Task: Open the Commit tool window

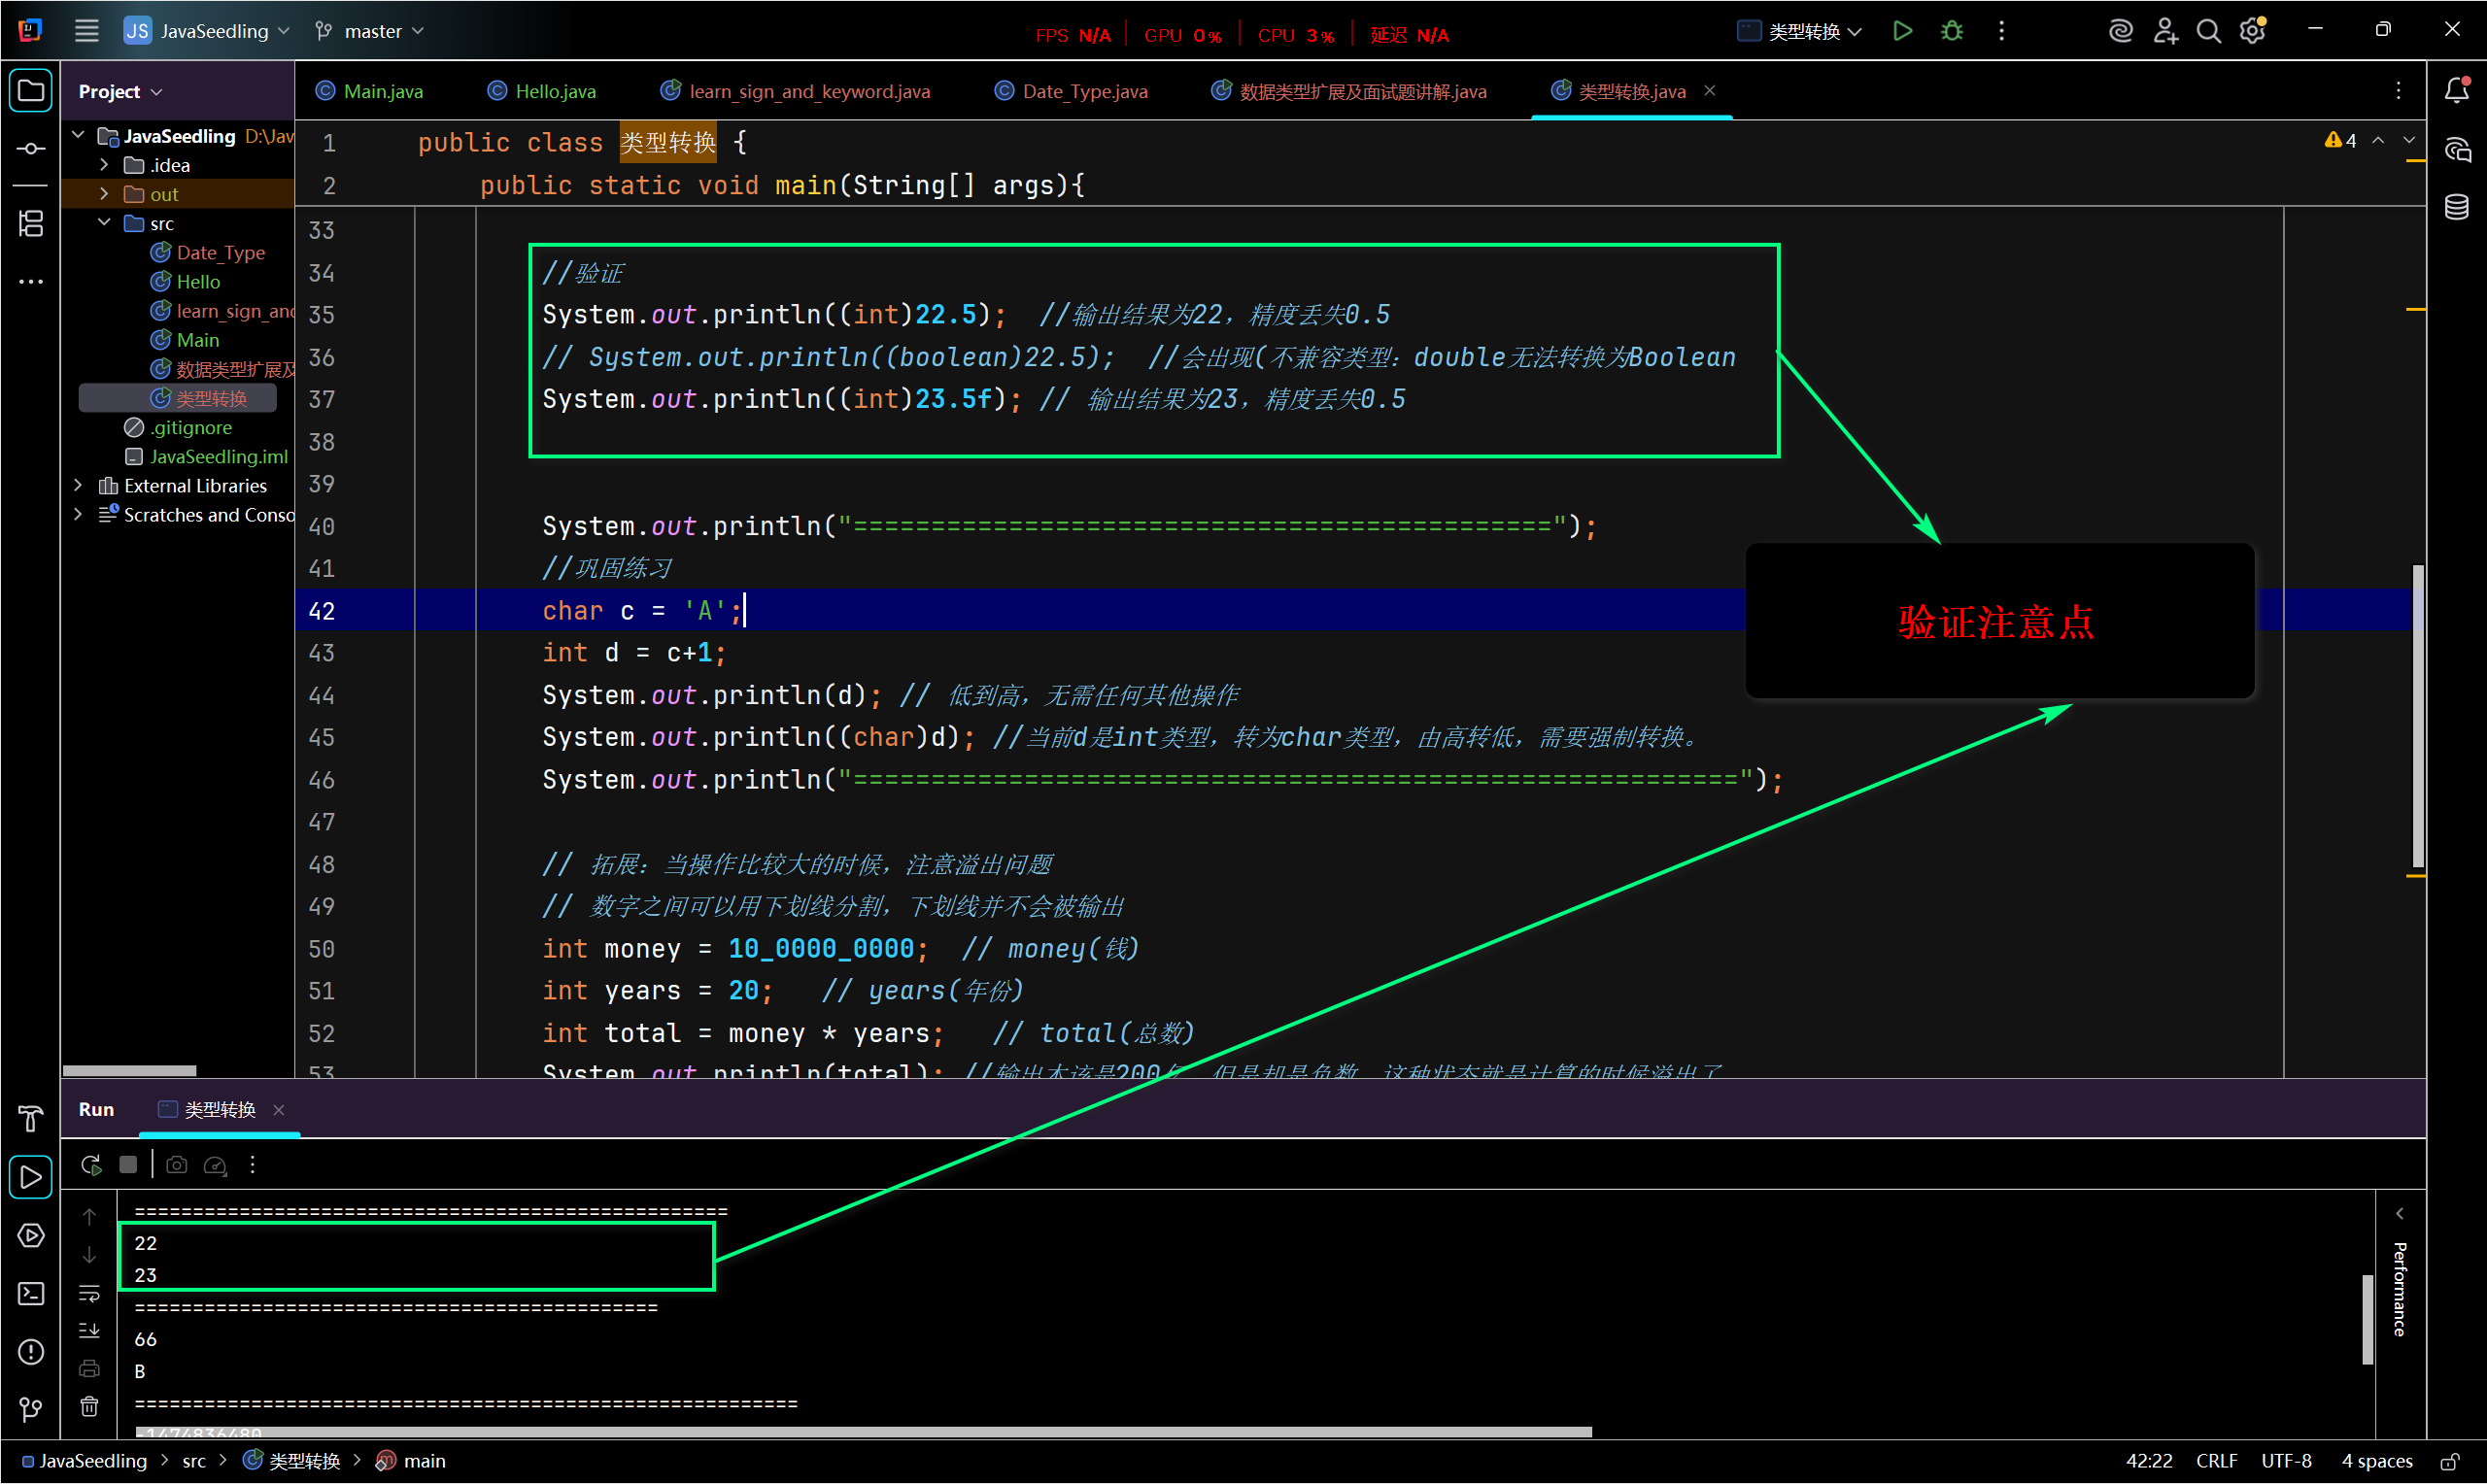Action: click(x=31, y=148)
